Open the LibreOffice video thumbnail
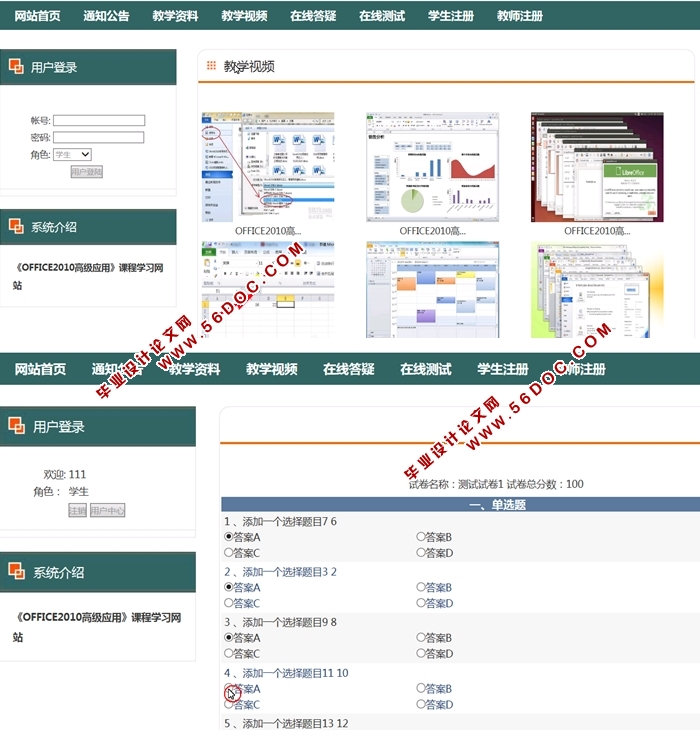The height and width of the screenshot is (738, 700). pos(596,167)
